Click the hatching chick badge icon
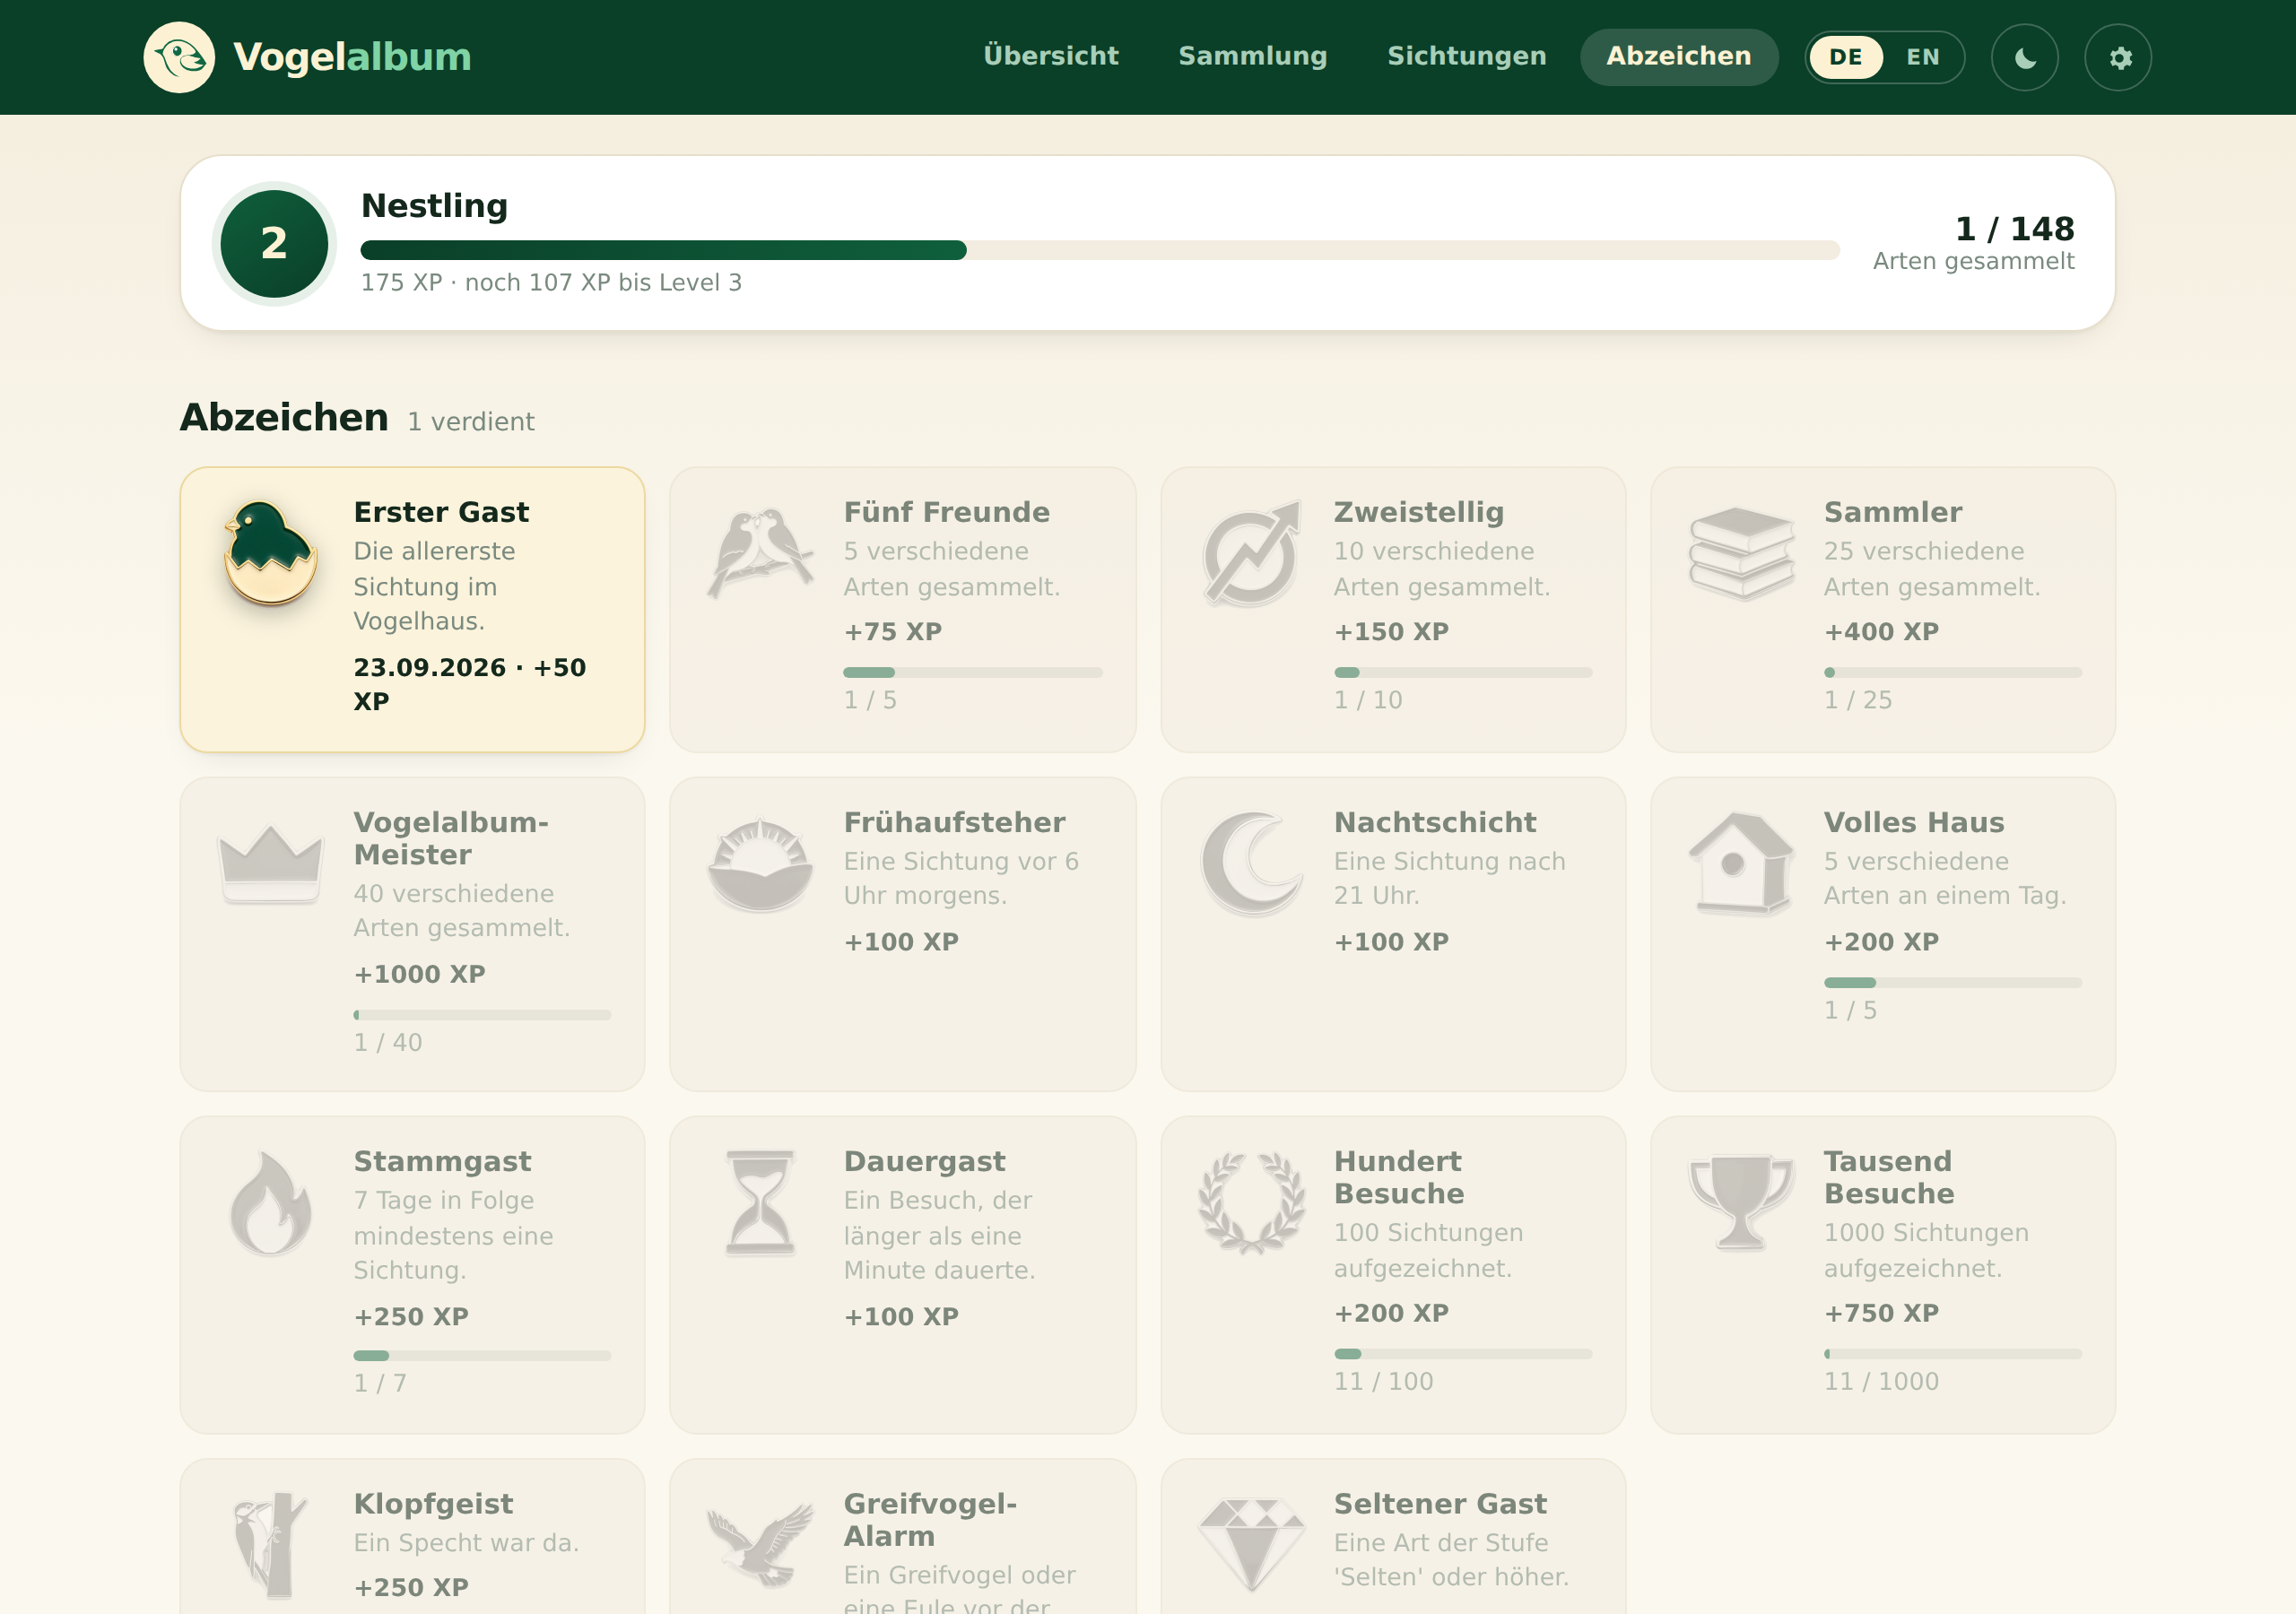The image size is (2296, 1614). (x=270, y=553)
